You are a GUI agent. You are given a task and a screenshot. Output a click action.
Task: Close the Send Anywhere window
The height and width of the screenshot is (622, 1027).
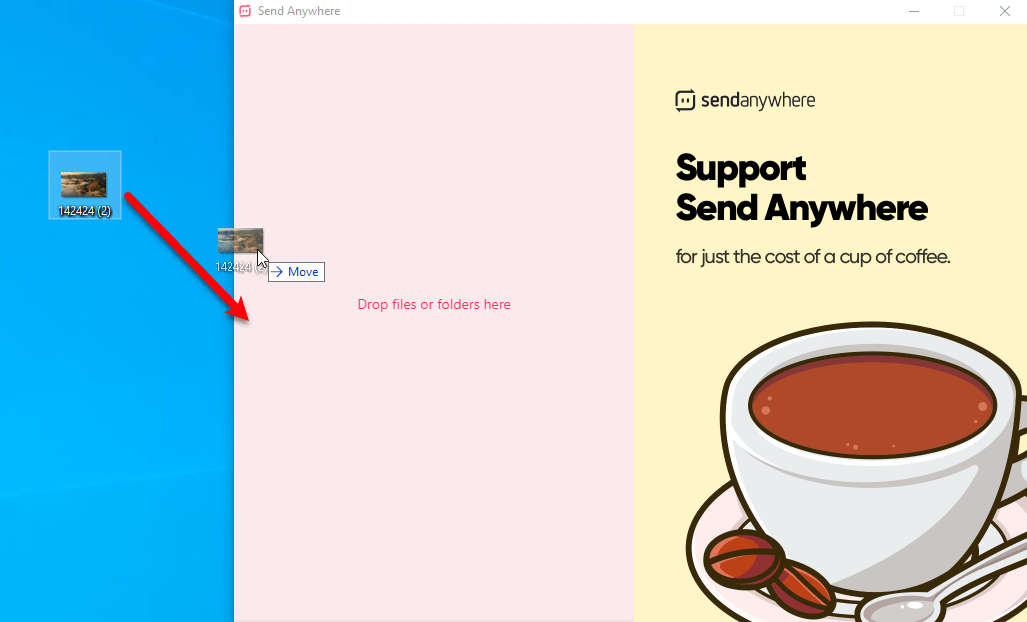[x=1005, y=11]
